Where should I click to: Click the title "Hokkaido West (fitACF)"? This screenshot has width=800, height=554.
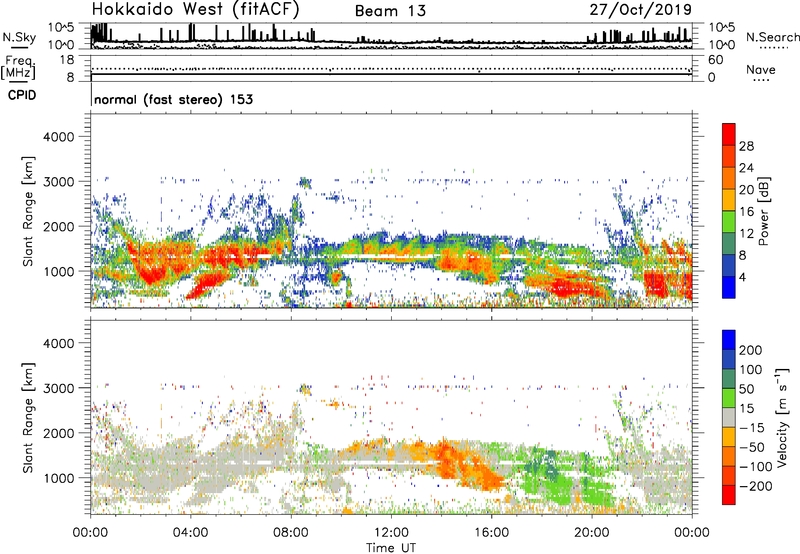click(x=195, y=9)
